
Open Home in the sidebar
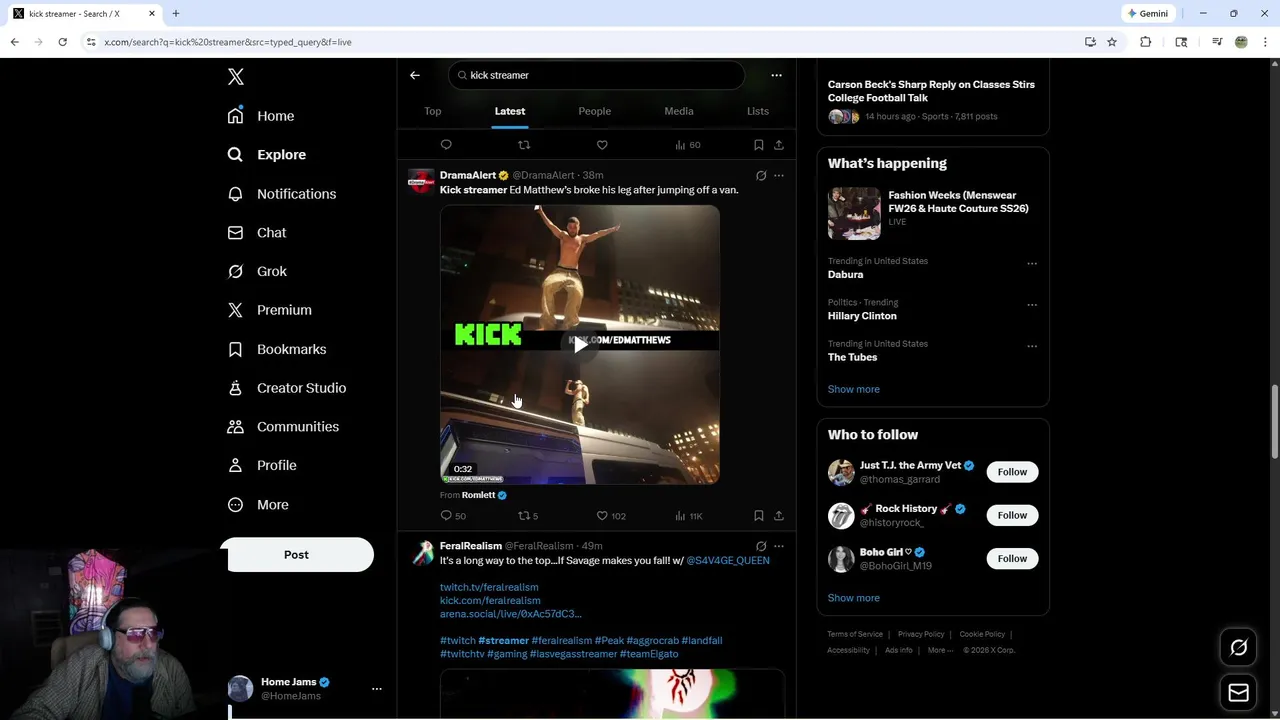[261, 116]
